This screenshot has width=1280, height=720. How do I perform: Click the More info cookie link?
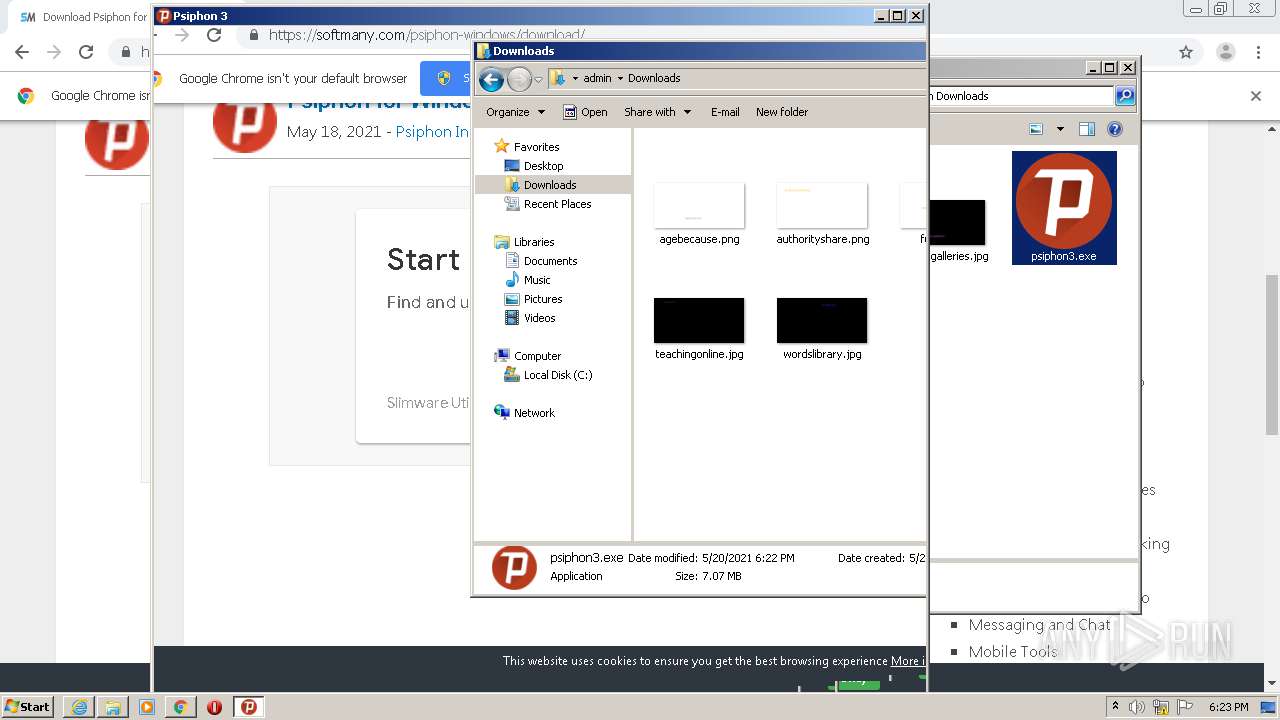tap(907, 661)
